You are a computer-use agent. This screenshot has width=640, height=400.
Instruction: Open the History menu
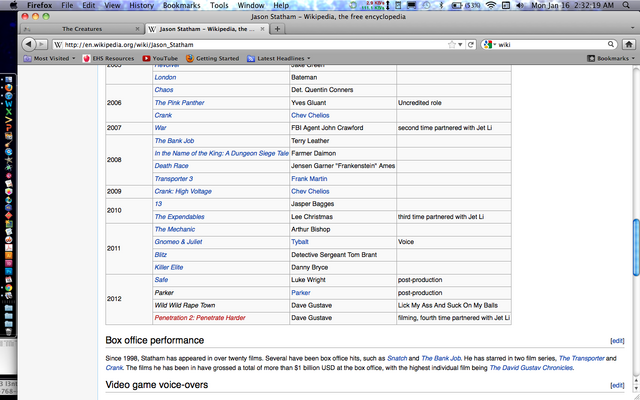click(141, 5)
